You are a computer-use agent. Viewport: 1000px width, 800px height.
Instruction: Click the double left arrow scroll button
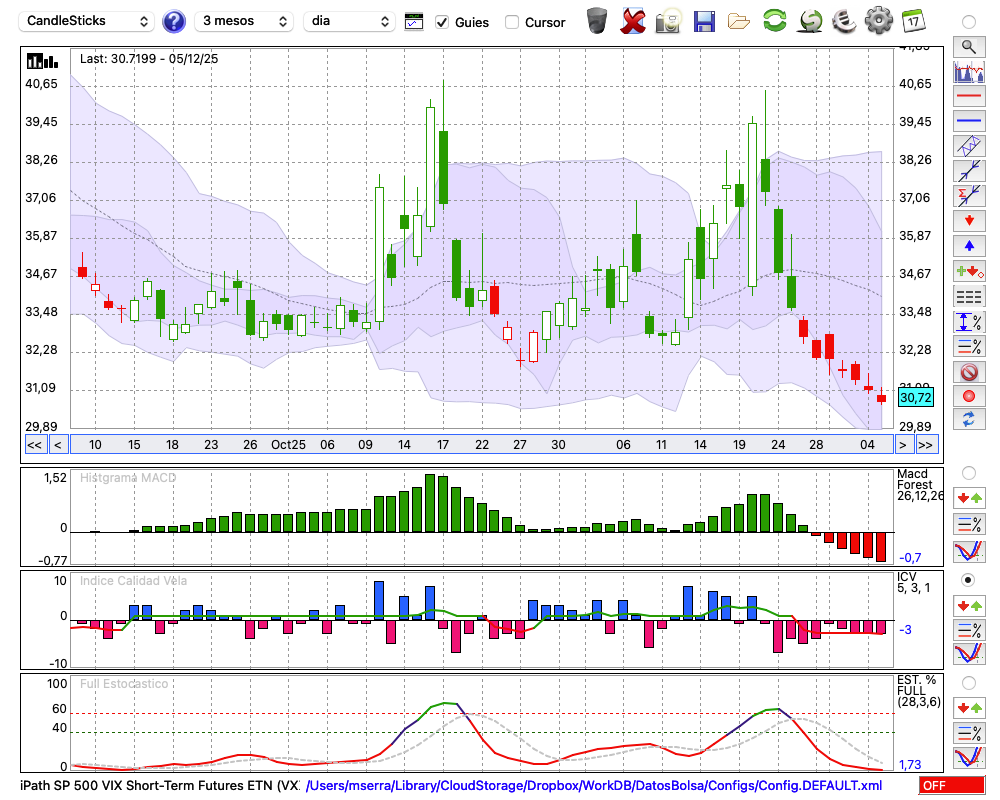34,445
